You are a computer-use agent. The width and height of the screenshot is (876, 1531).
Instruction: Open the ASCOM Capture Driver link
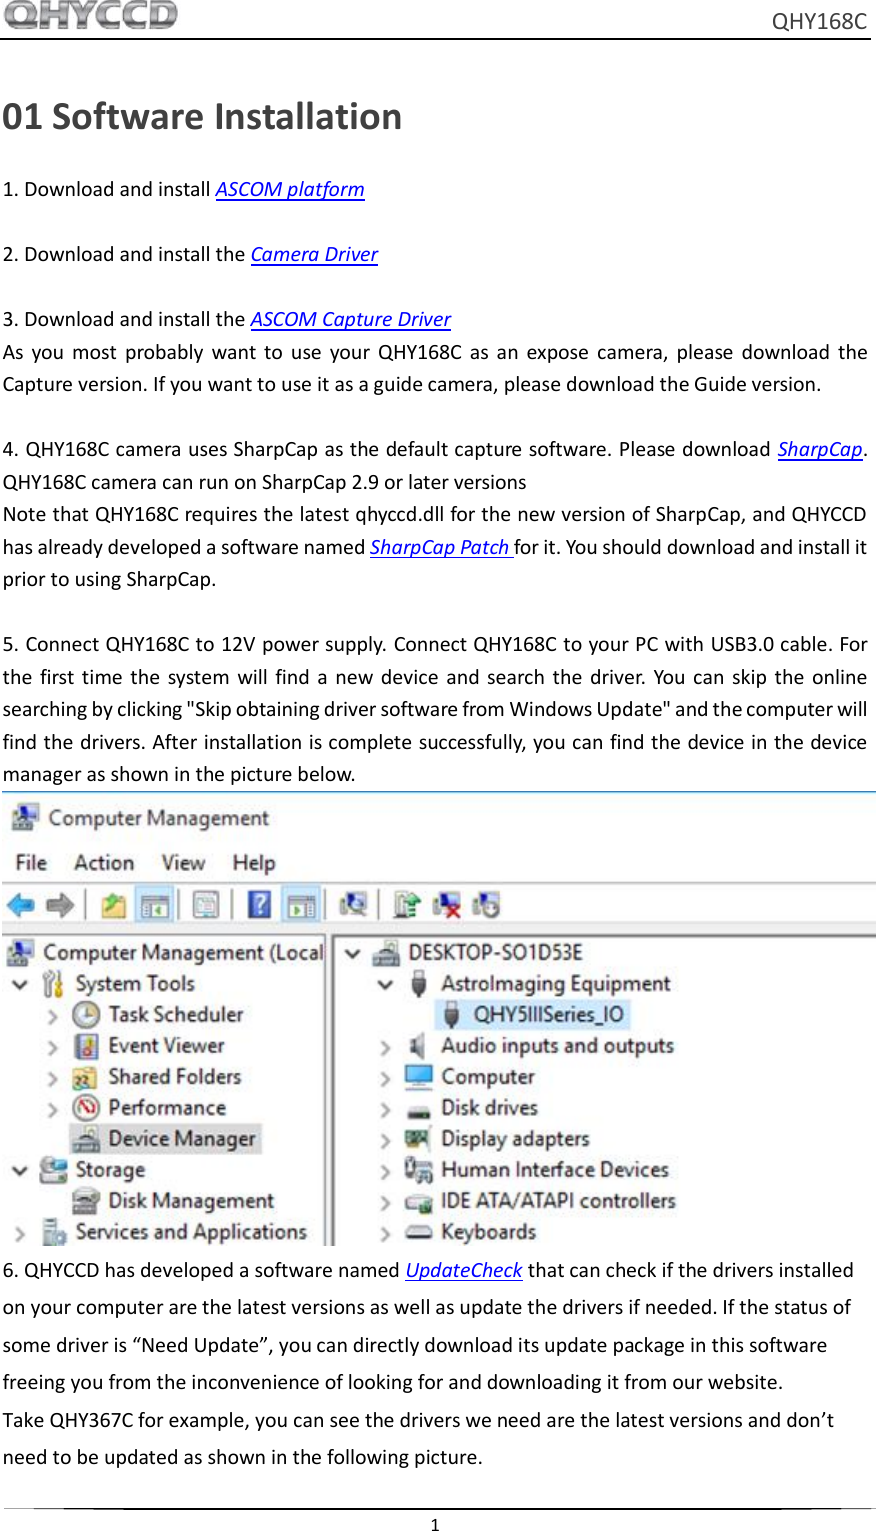pos(351,319)
